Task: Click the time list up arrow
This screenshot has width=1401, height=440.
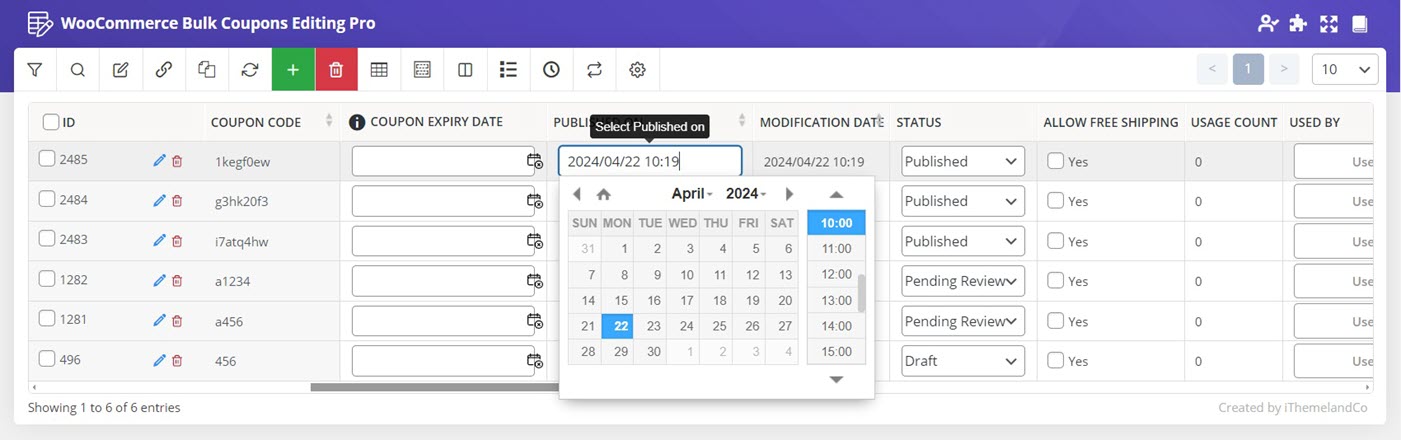Action: (836, 194)
